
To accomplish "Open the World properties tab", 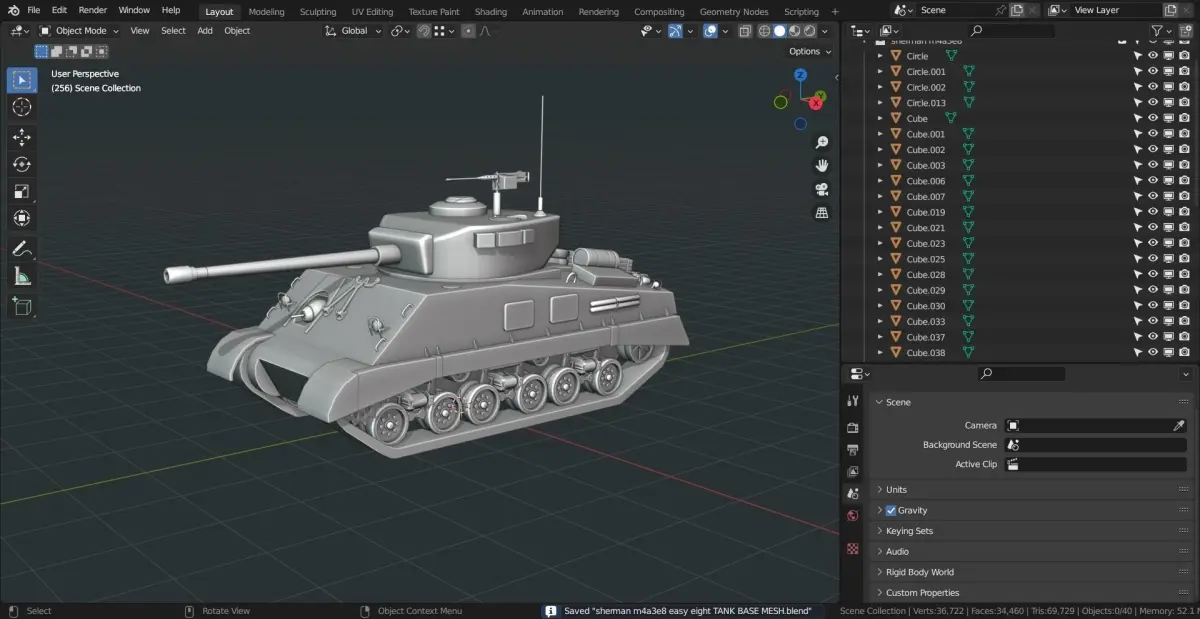I will (853, 516).
